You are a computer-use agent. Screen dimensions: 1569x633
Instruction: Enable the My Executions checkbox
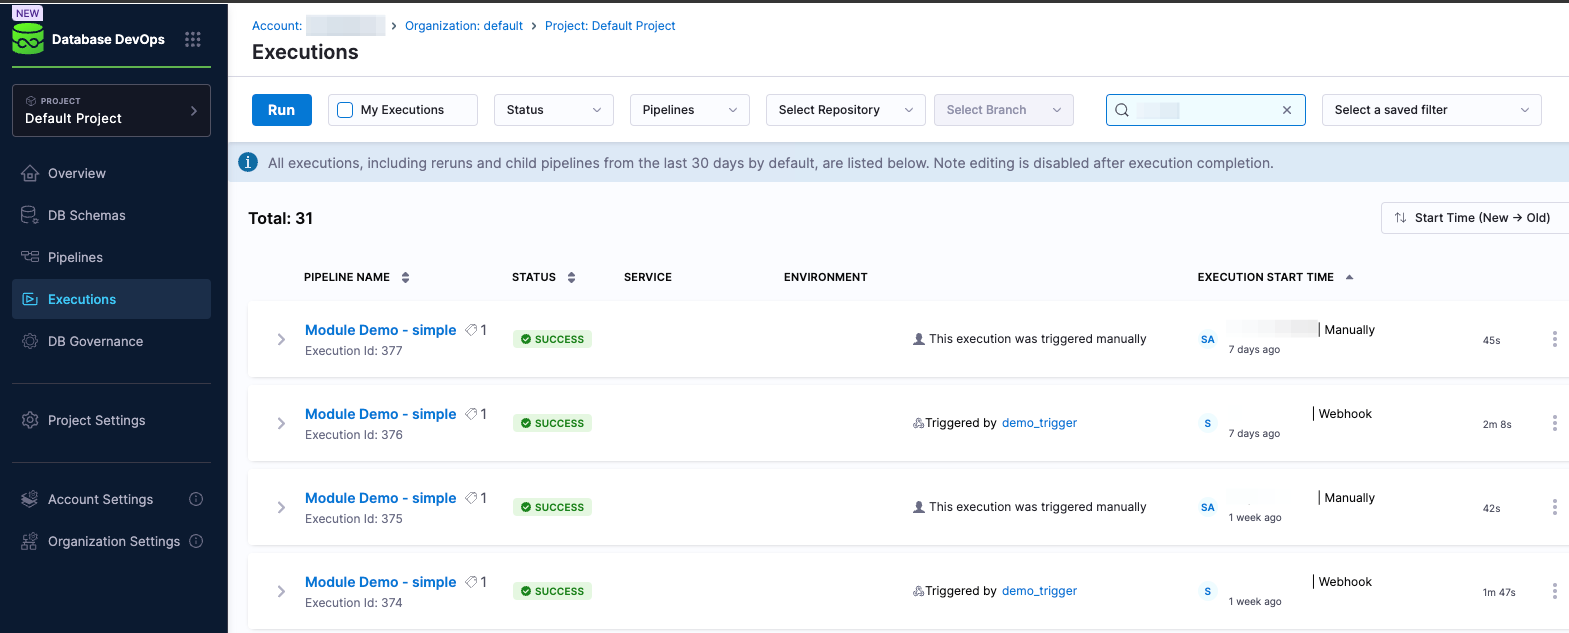coord(345,110)
